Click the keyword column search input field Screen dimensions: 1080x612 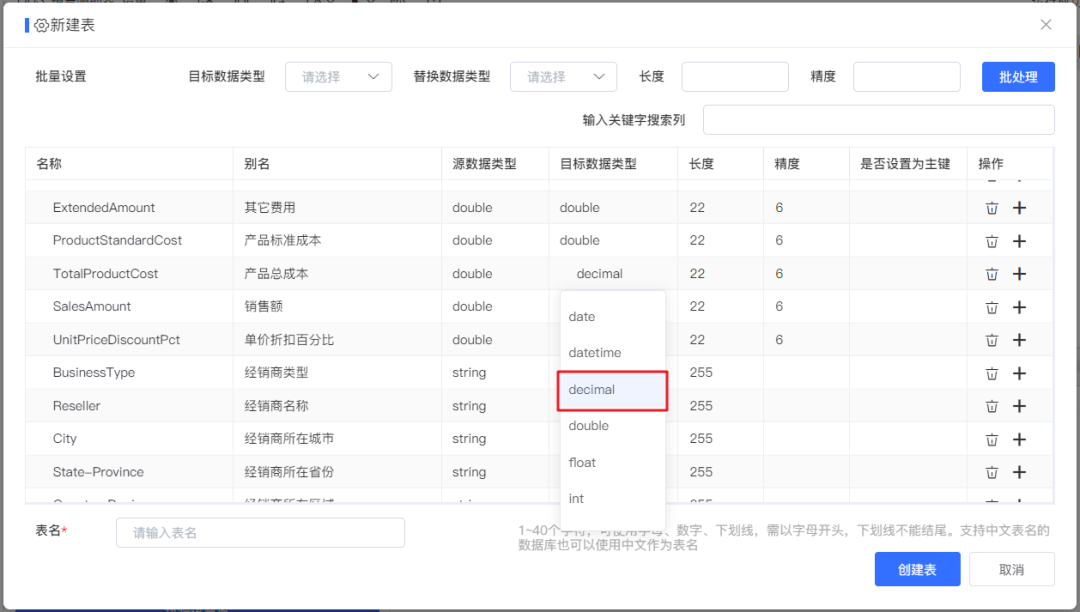coord(878,119)
